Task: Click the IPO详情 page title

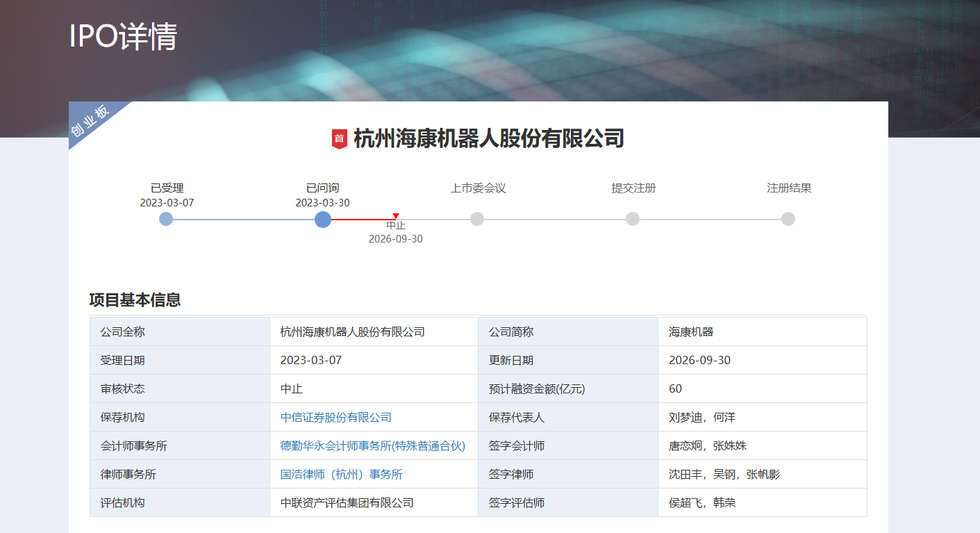Action: tap(123, 36)
